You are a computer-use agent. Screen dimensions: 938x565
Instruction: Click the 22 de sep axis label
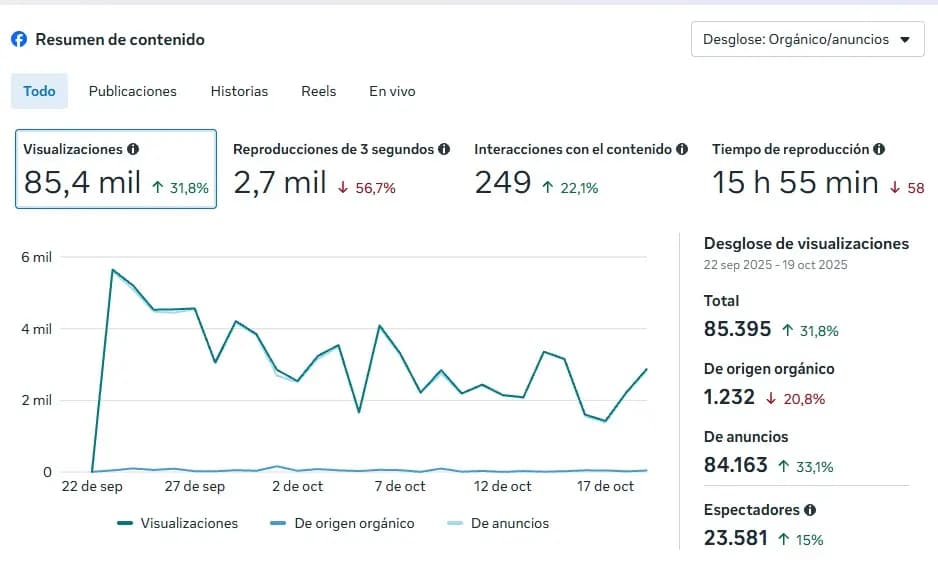pyautogui.click(x=92, y=487)
